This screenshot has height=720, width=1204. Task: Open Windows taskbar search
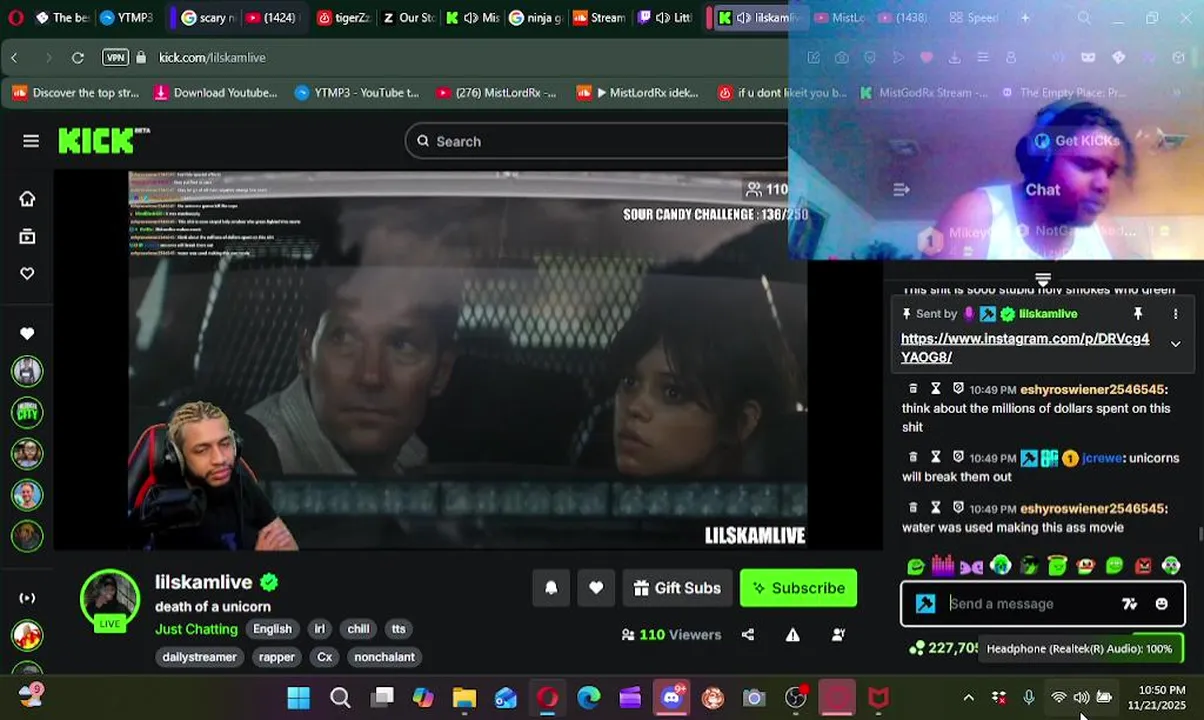coord(340,698)
